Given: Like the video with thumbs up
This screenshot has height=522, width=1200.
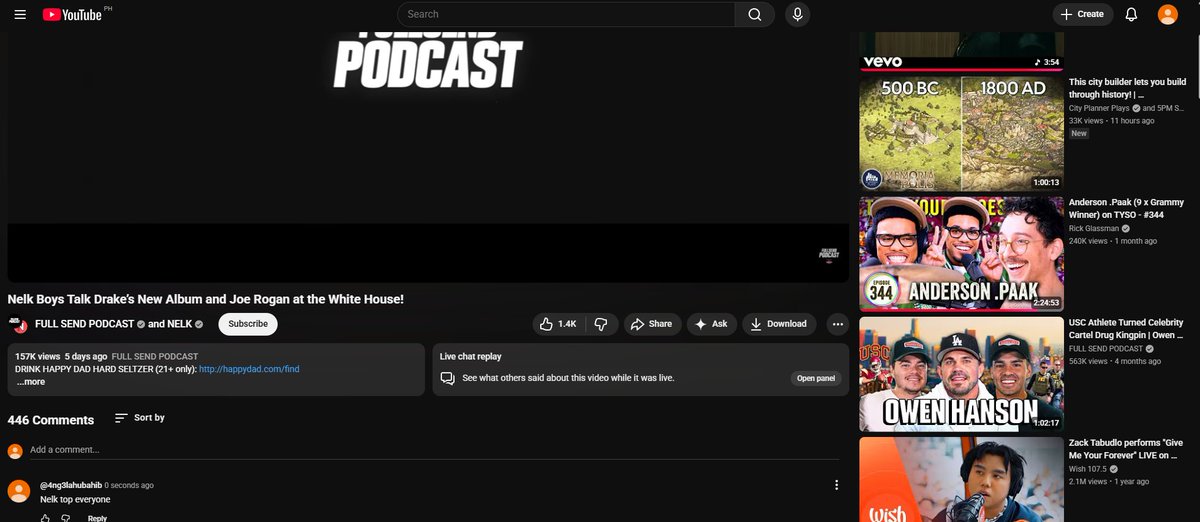Looking at the screenshot, I should tap(559, 324).
